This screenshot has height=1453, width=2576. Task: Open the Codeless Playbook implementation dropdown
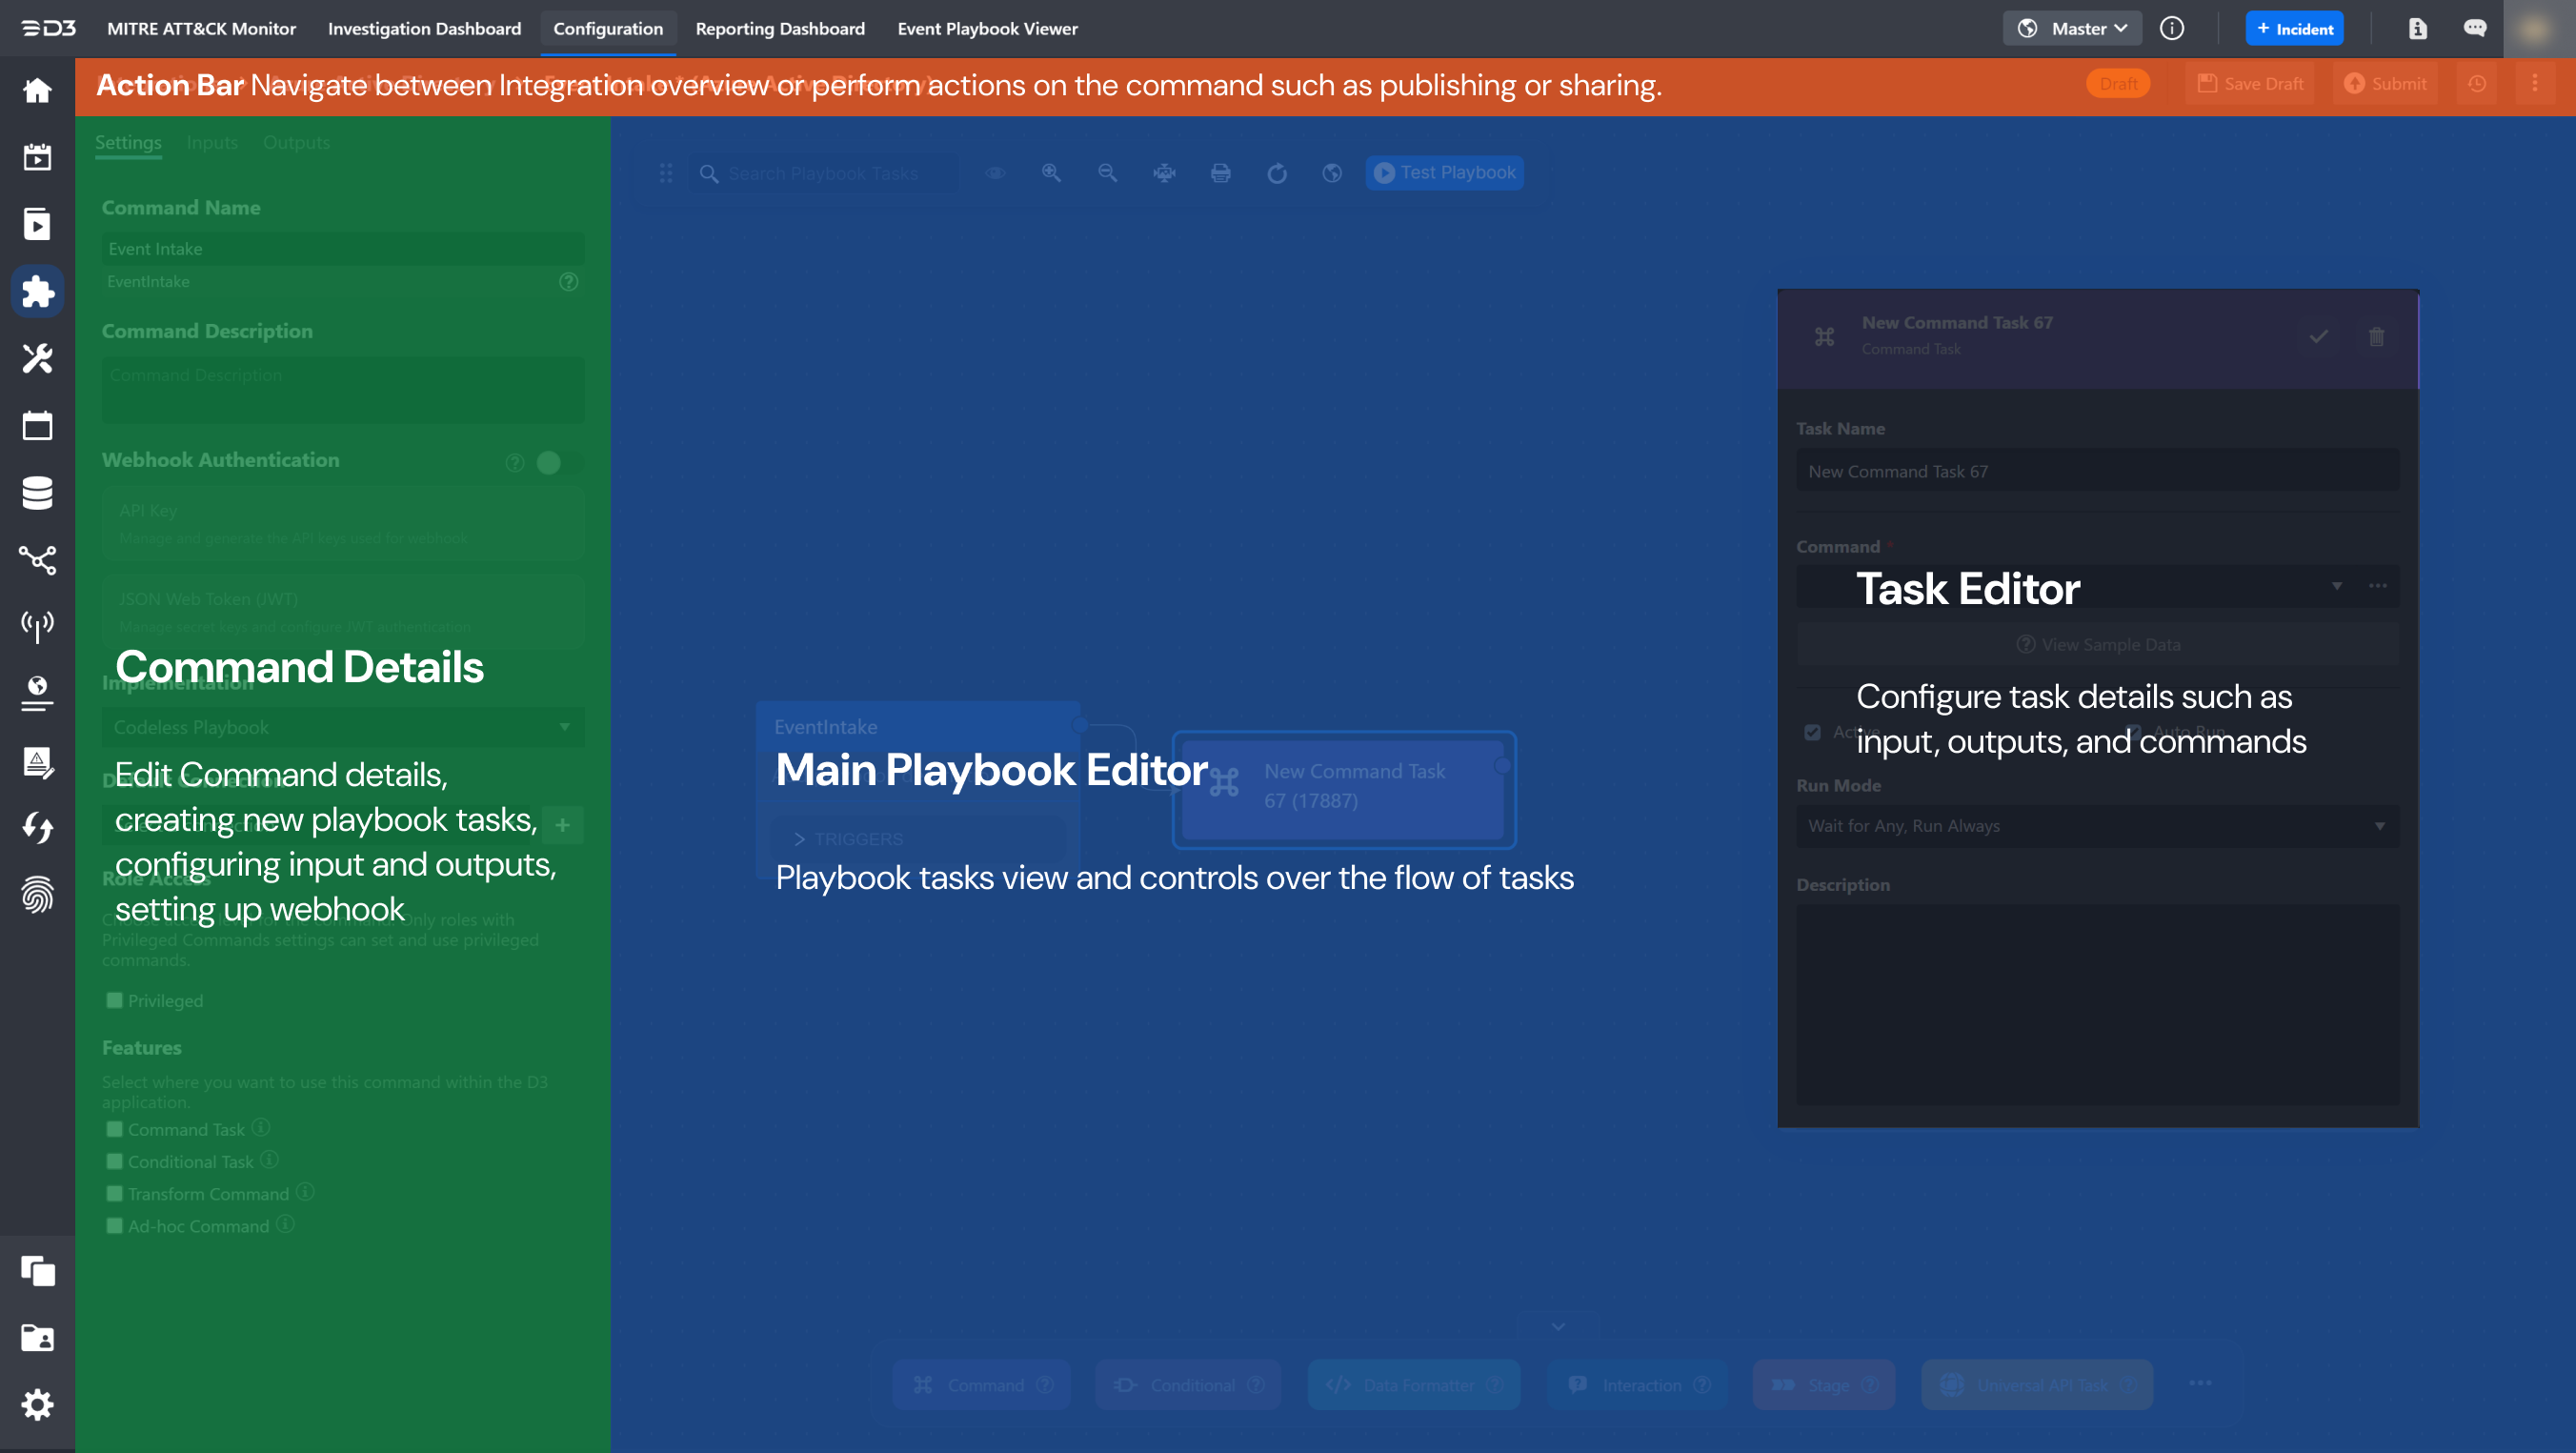(342, 727)
